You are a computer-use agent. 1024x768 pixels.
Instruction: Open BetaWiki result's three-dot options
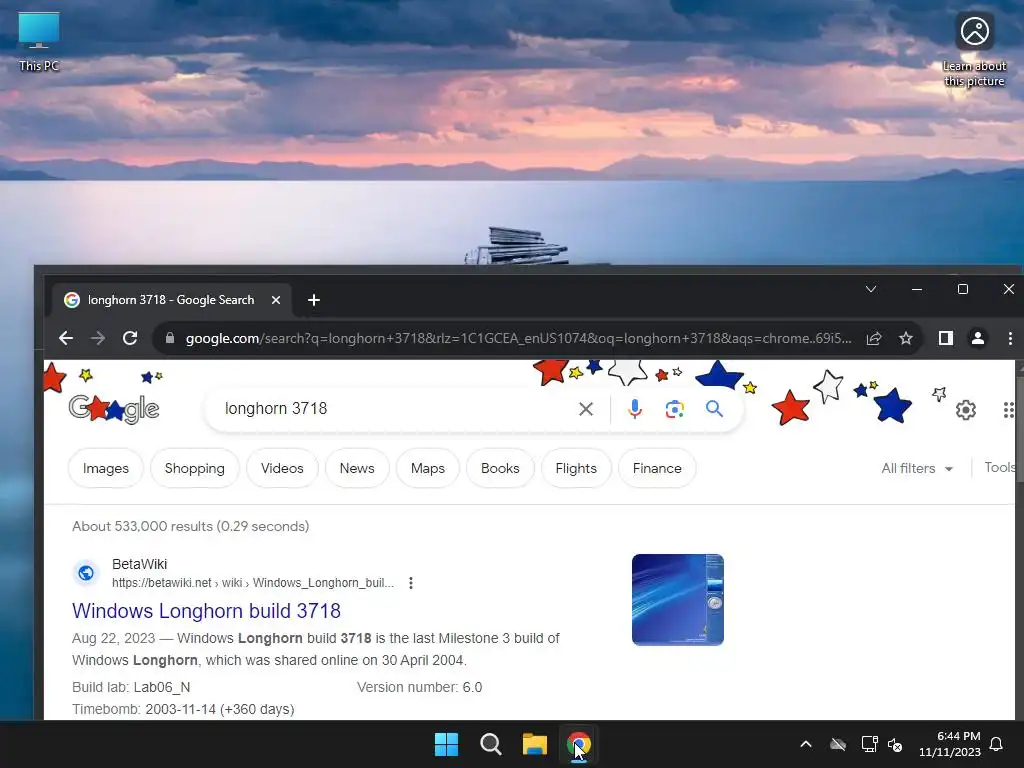click(411, 583)
